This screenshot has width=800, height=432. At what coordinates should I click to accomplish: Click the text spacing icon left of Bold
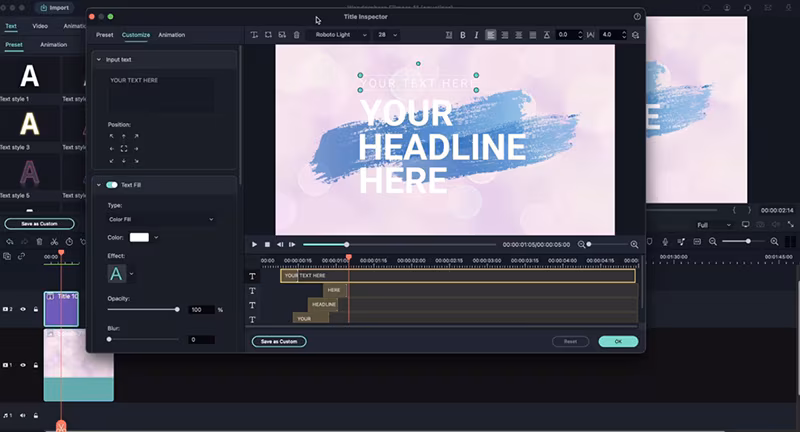[x=449, y=35]
